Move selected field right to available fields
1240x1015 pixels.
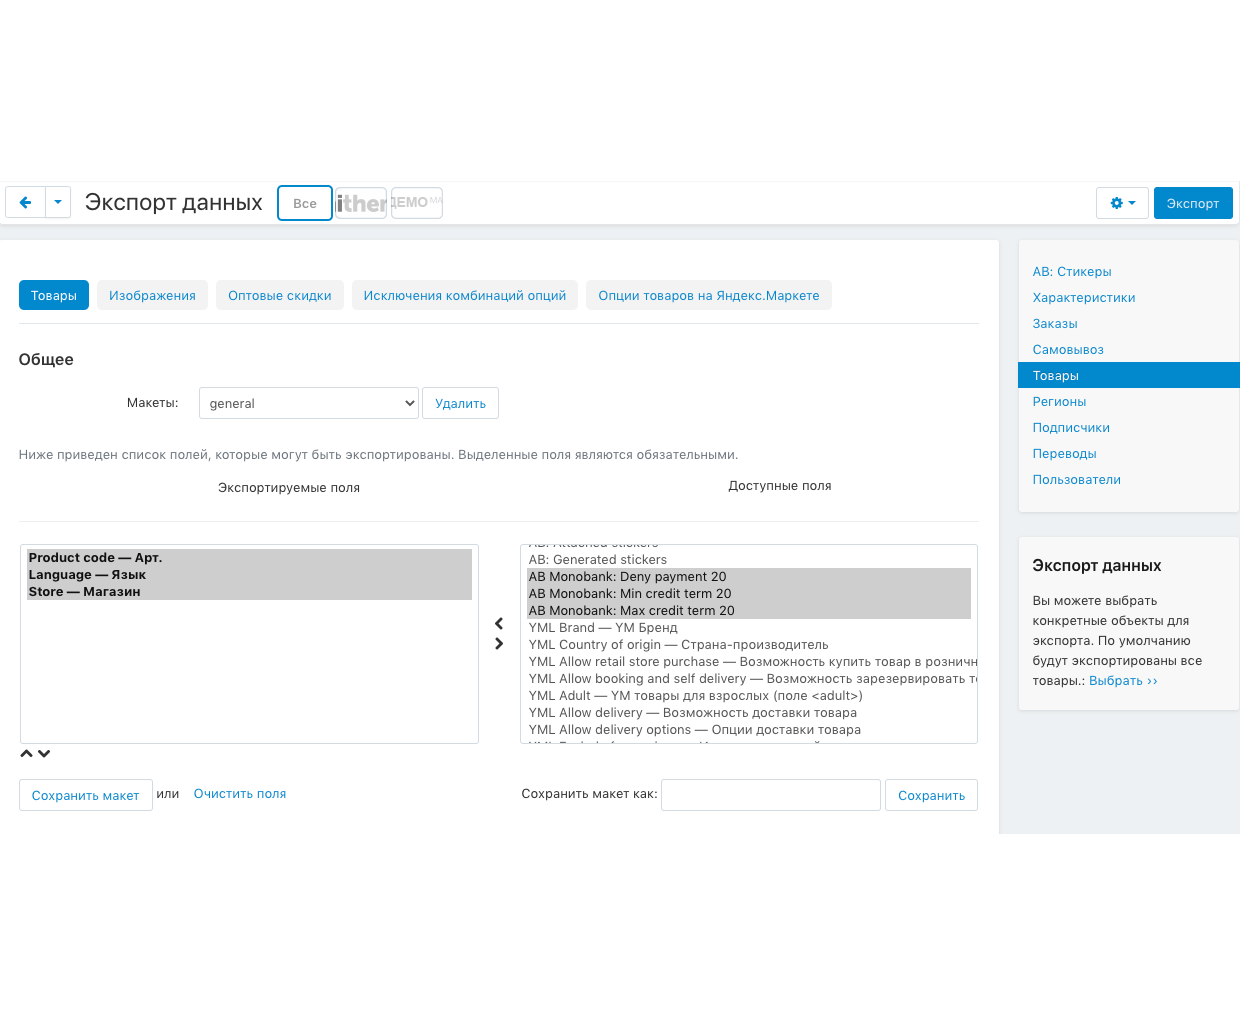point(499,644)
